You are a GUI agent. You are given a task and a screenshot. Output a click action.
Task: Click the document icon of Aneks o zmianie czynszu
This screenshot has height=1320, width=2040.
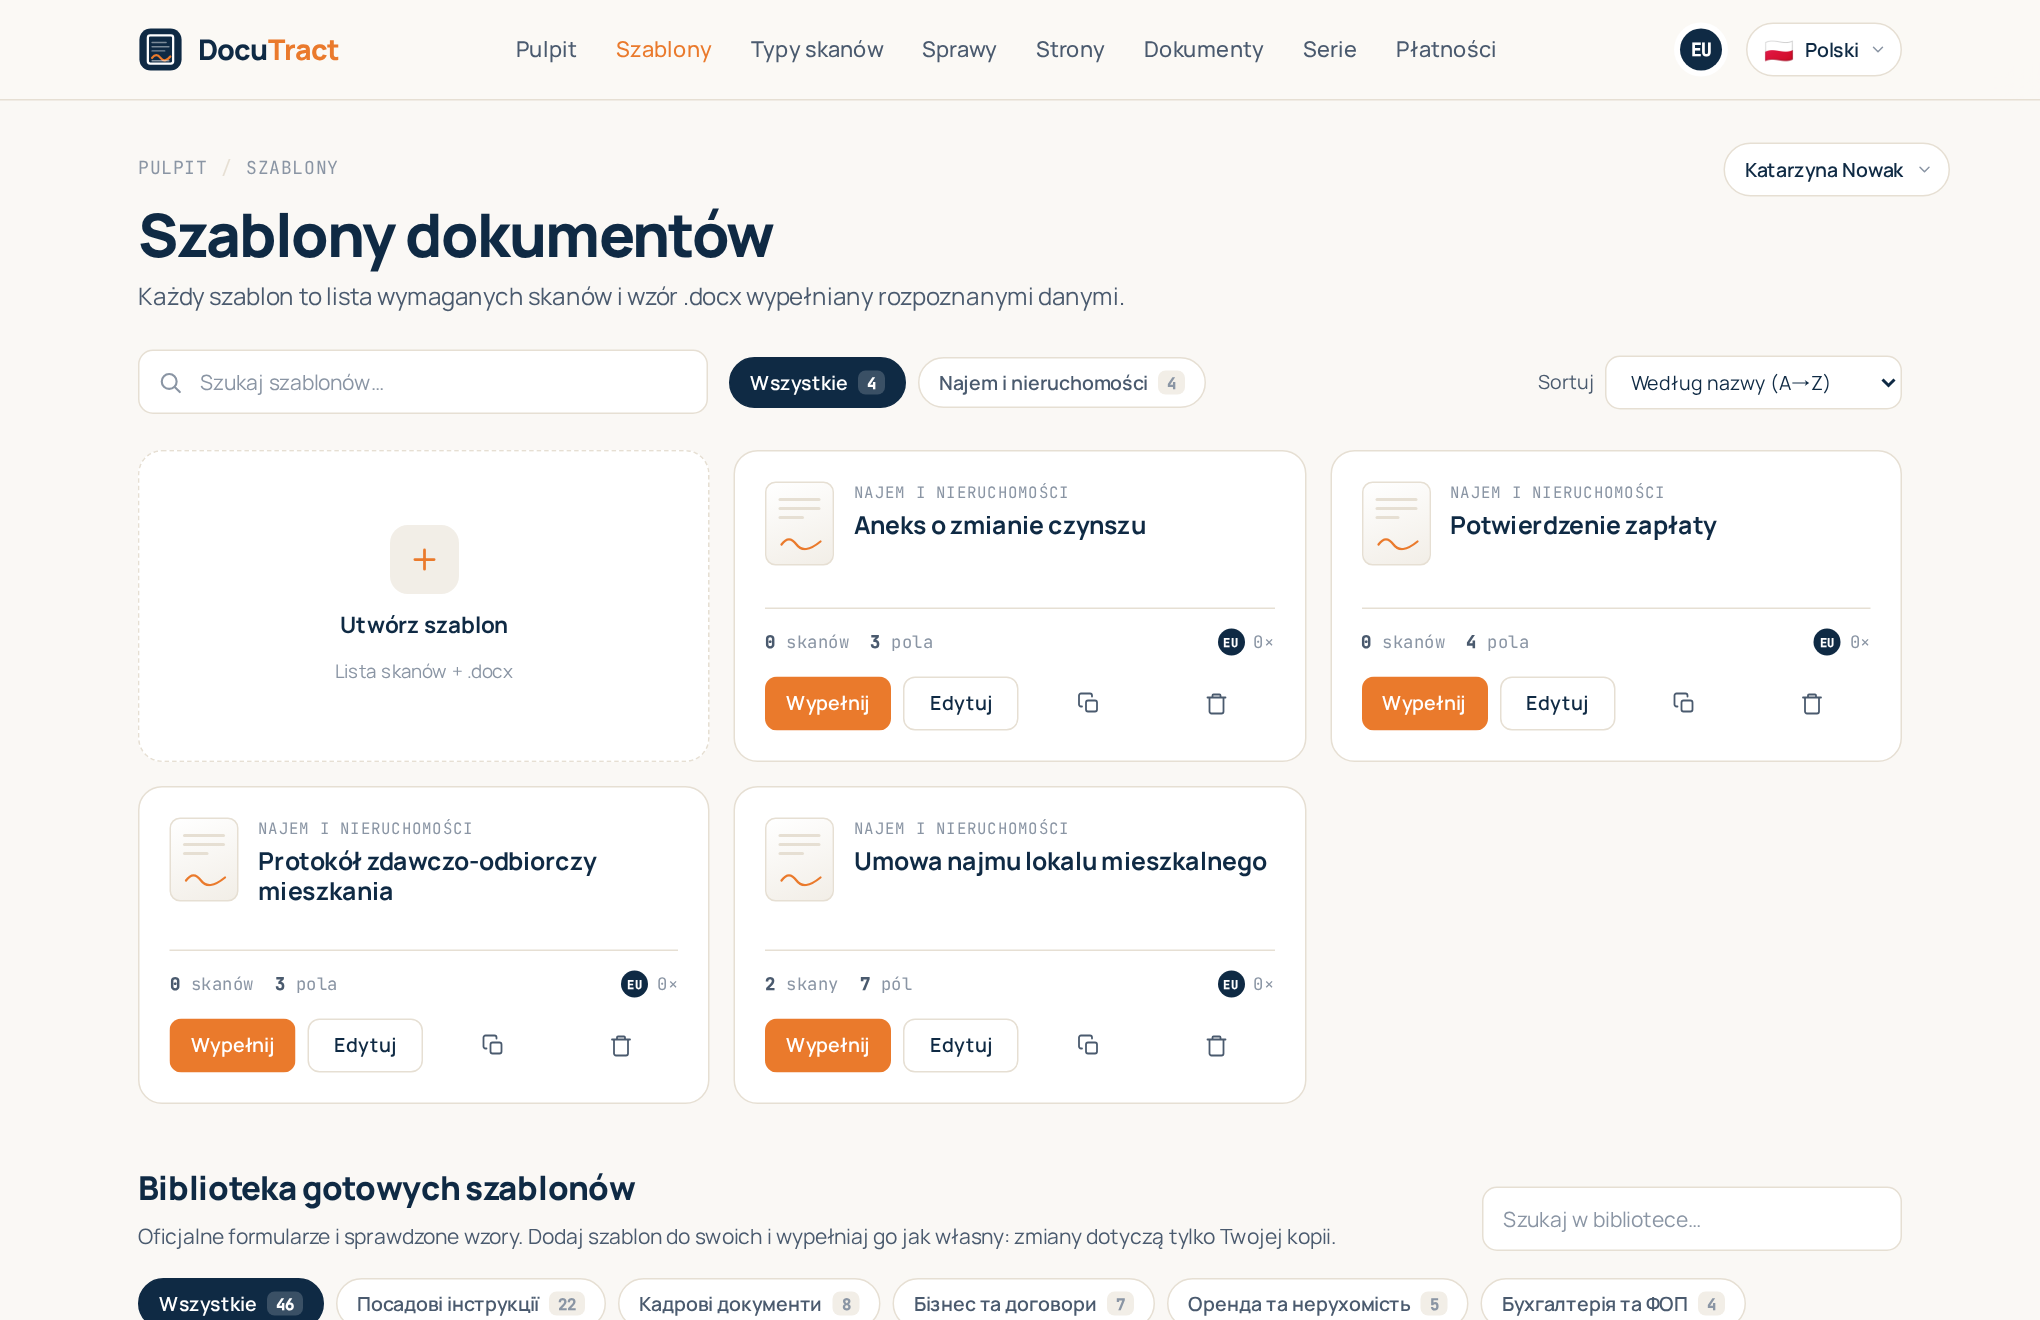tap(799, 523)
